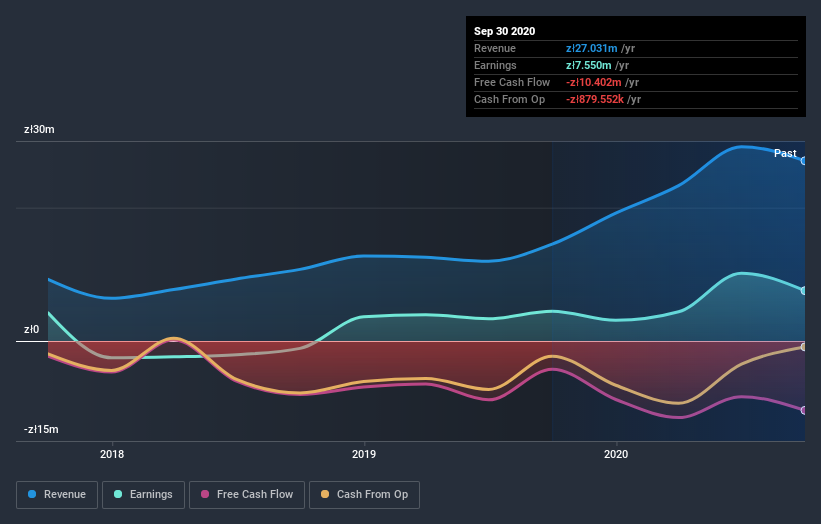821x524 pixels.
Task: Click the orange Cash From Op endpoint marker
Action: (x=804, y=347)
